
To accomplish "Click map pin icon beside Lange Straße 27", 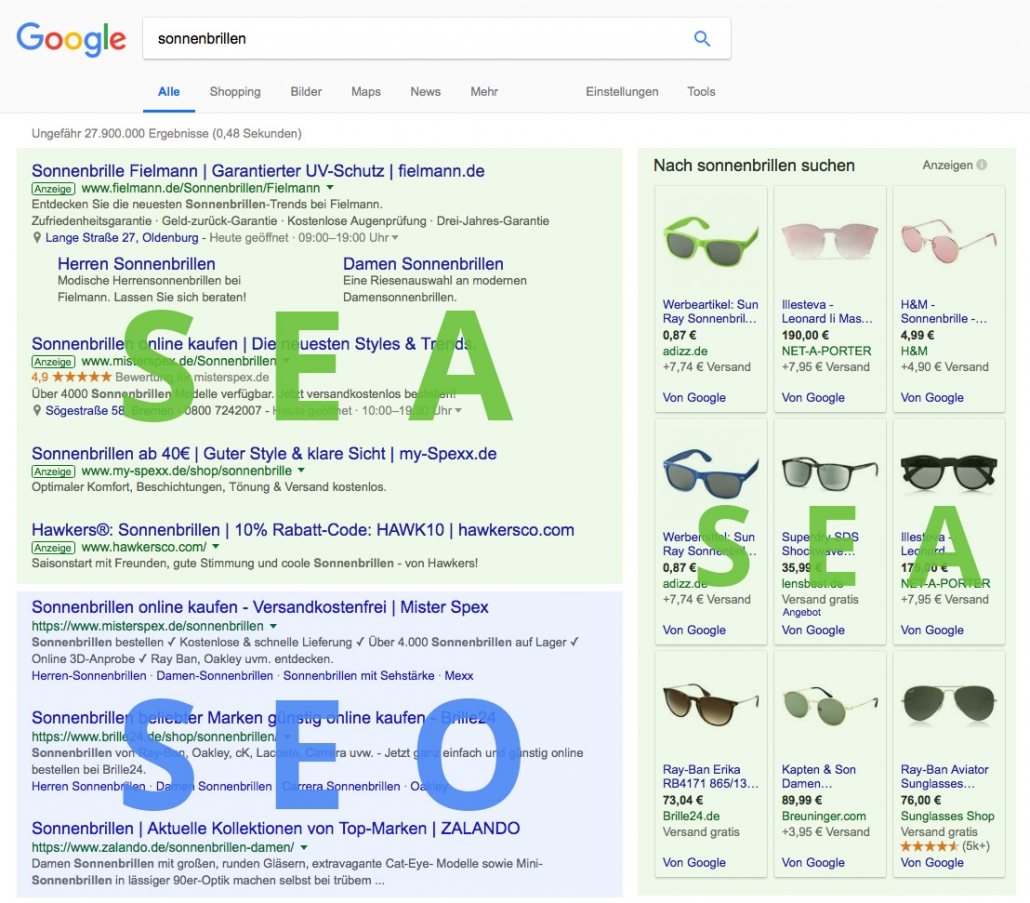I will pyautogui.click(x=37, y=238).
